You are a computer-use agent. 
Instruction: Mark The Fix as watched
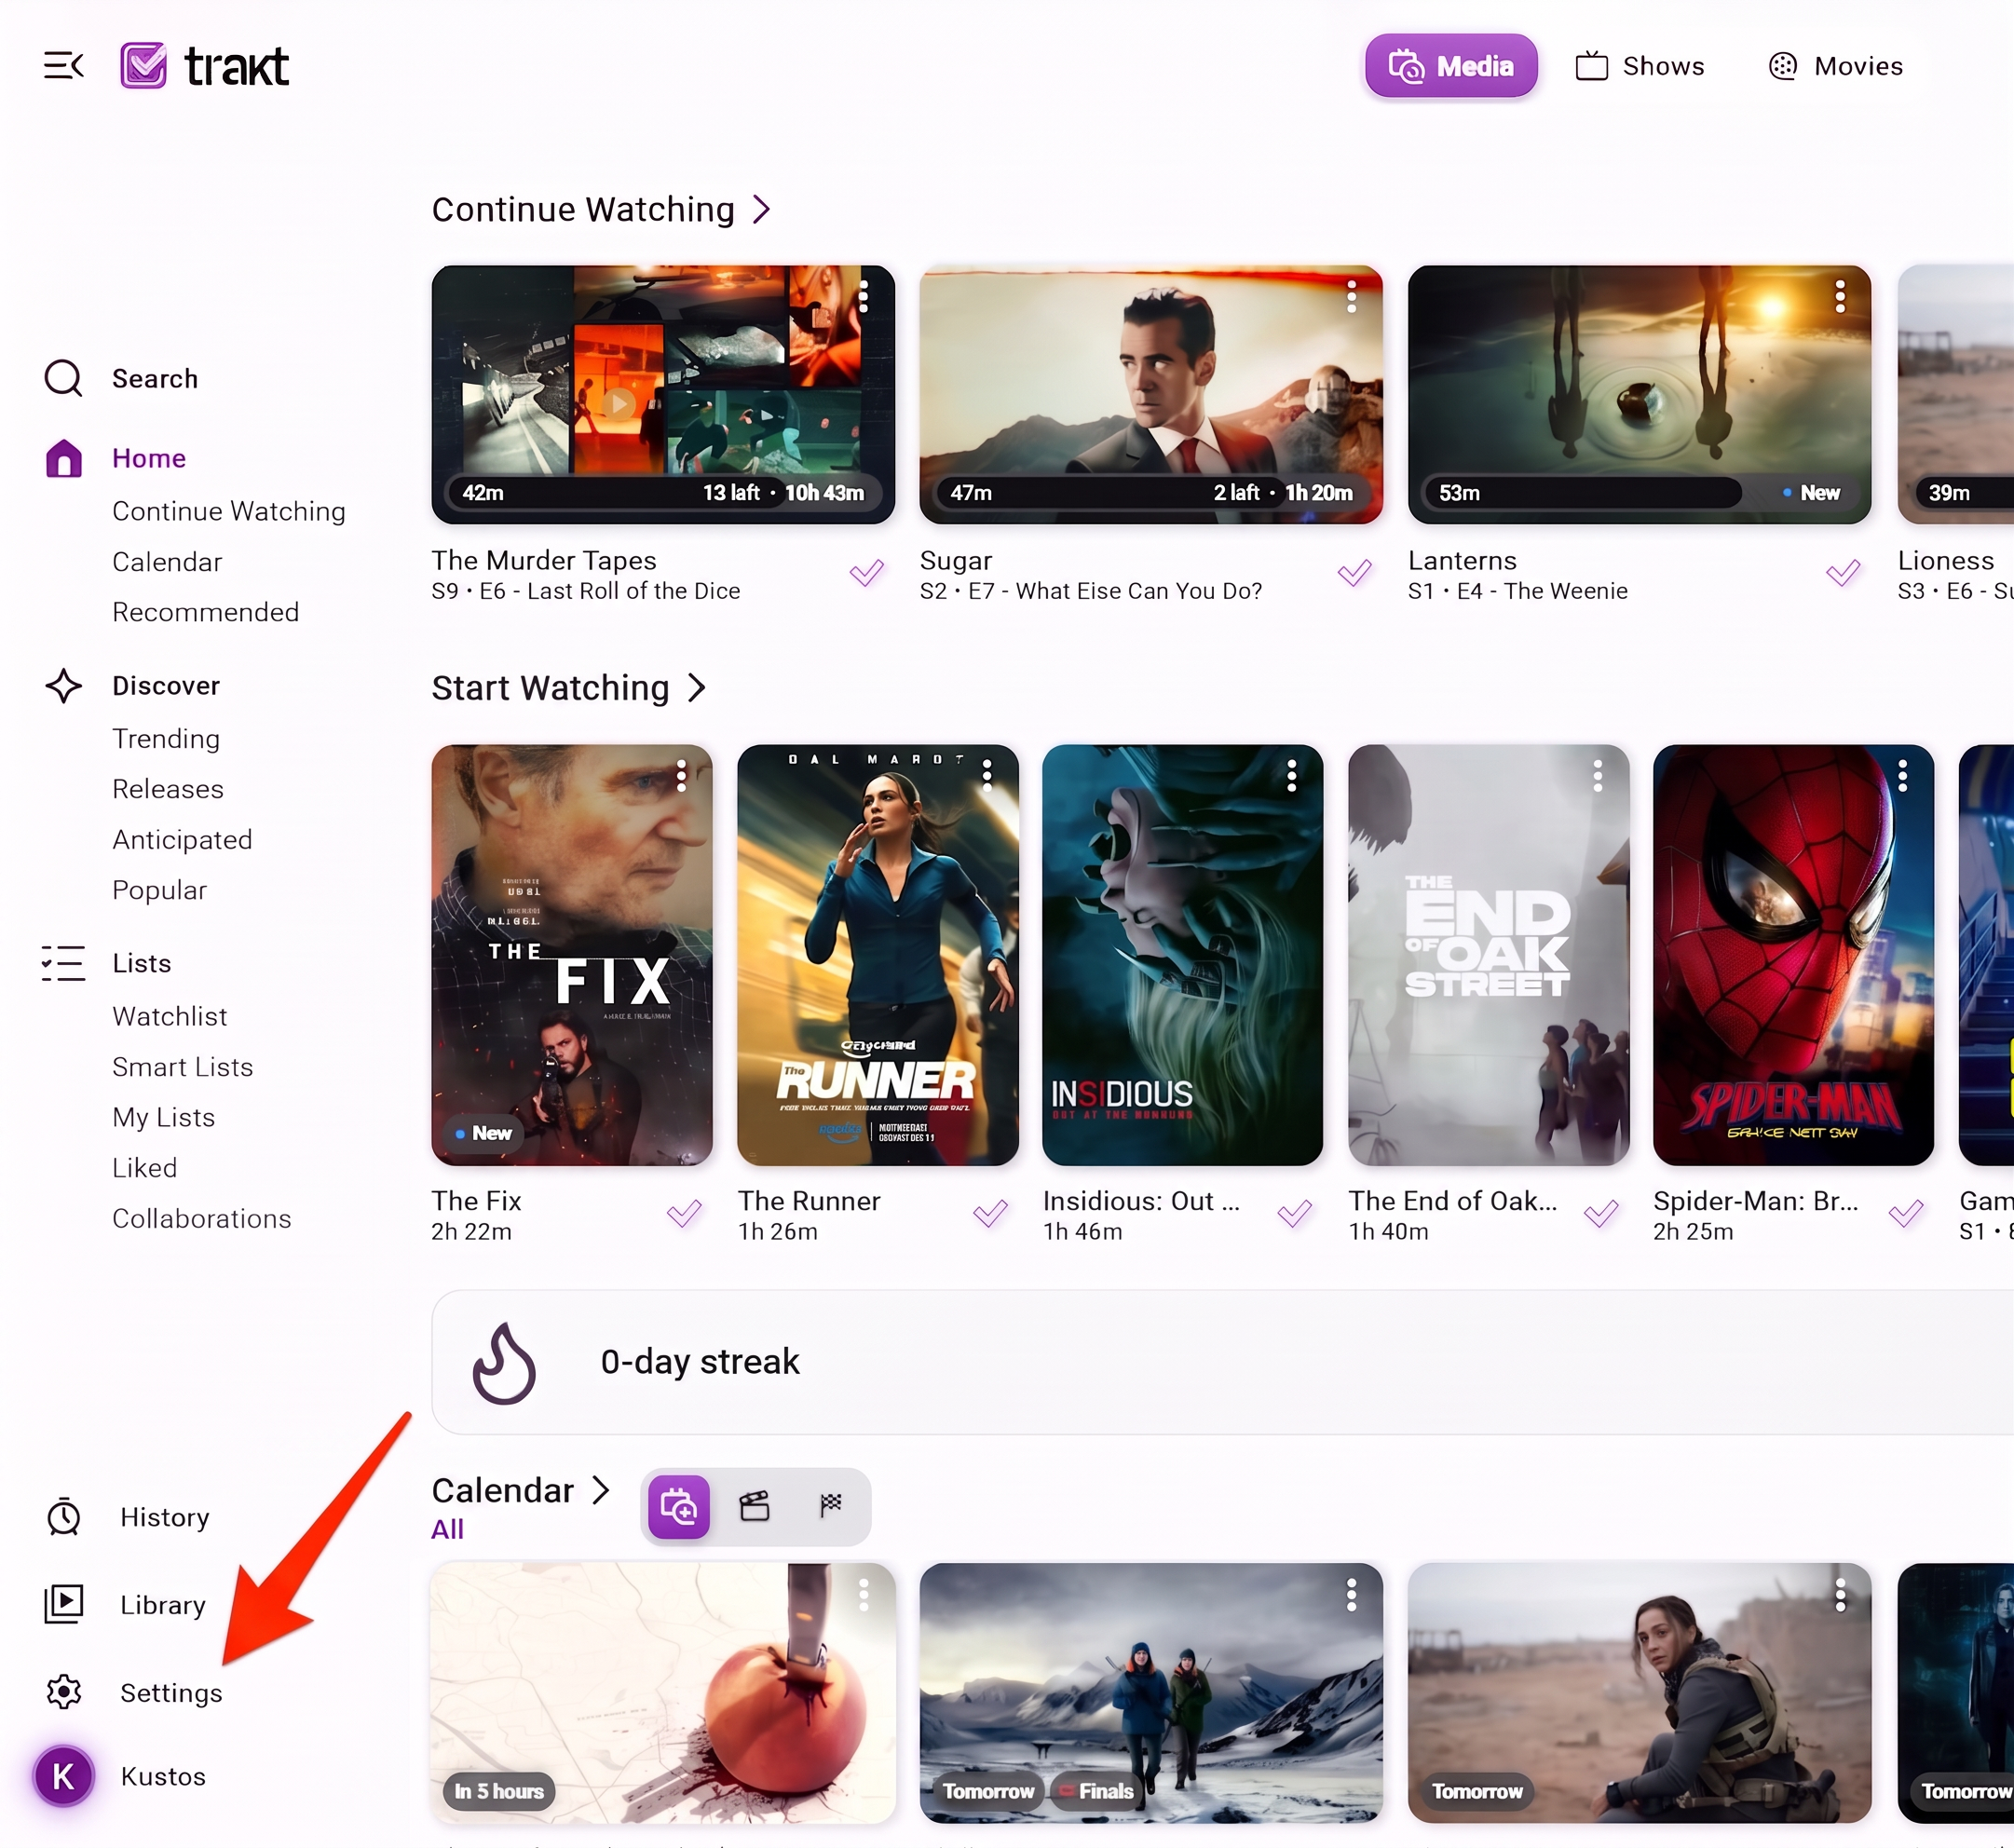[685, 1214]
